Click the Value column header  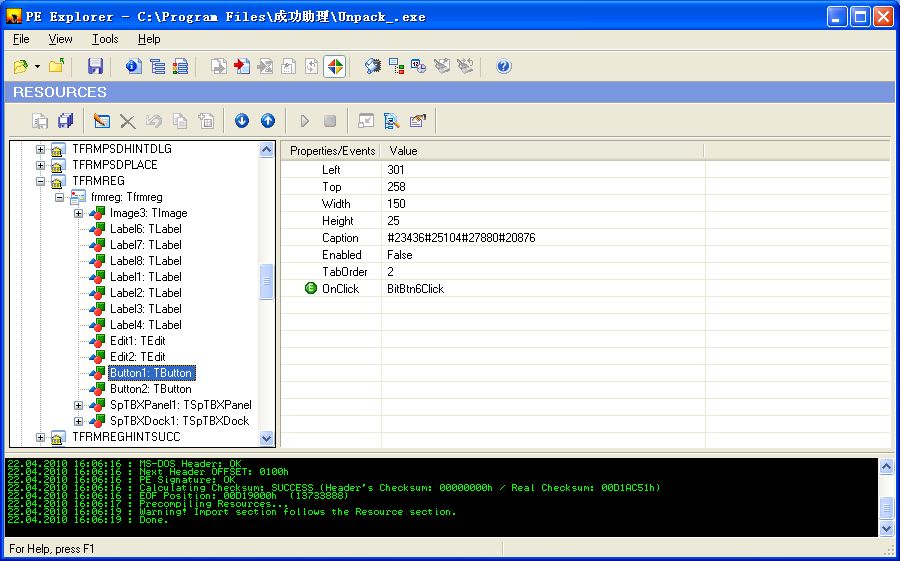pyautogui.click(x=542, y=151)
